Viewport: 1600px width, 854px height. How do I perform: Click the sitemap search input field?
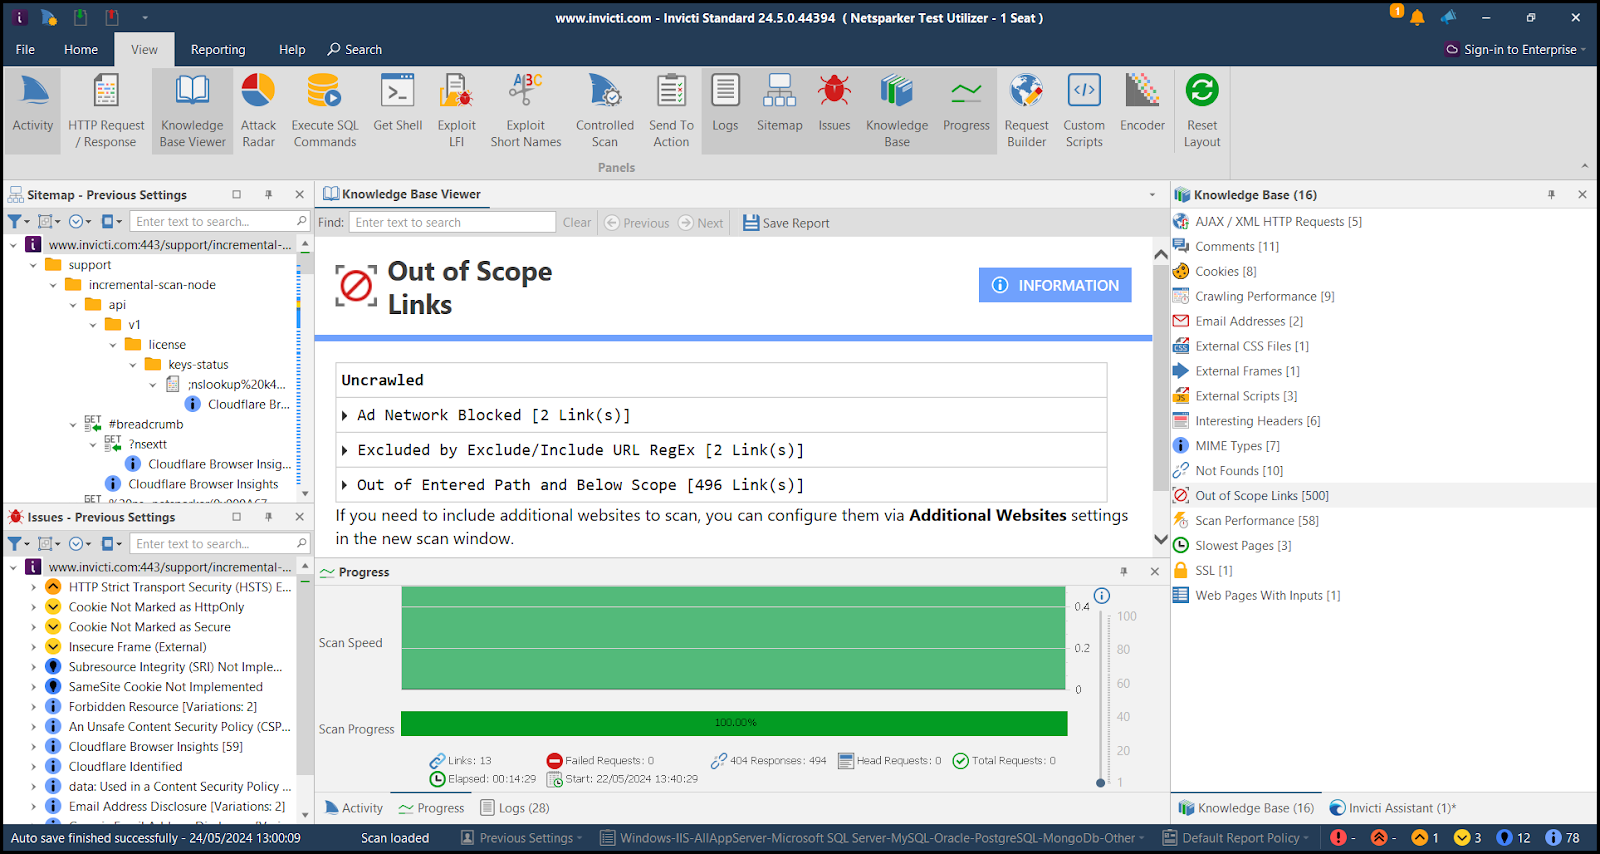[219, 221]
